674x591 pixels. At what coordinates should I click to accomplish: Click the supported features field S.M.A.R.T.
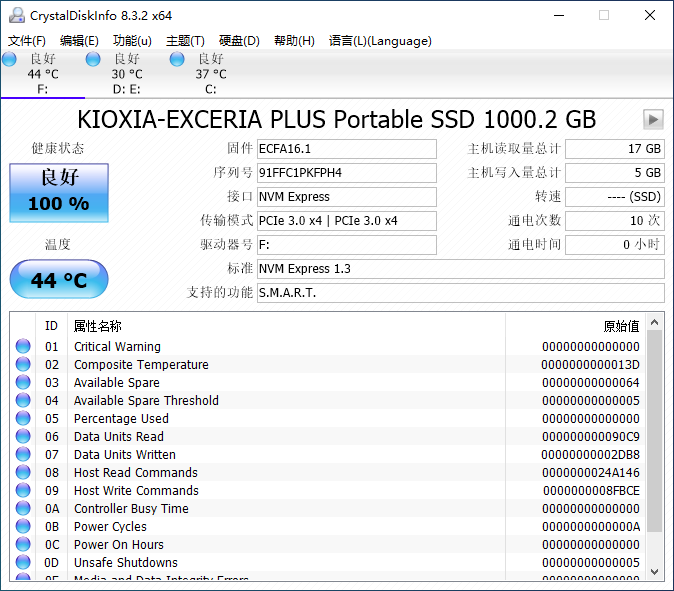pyautogui.click(x=461, y=293)
